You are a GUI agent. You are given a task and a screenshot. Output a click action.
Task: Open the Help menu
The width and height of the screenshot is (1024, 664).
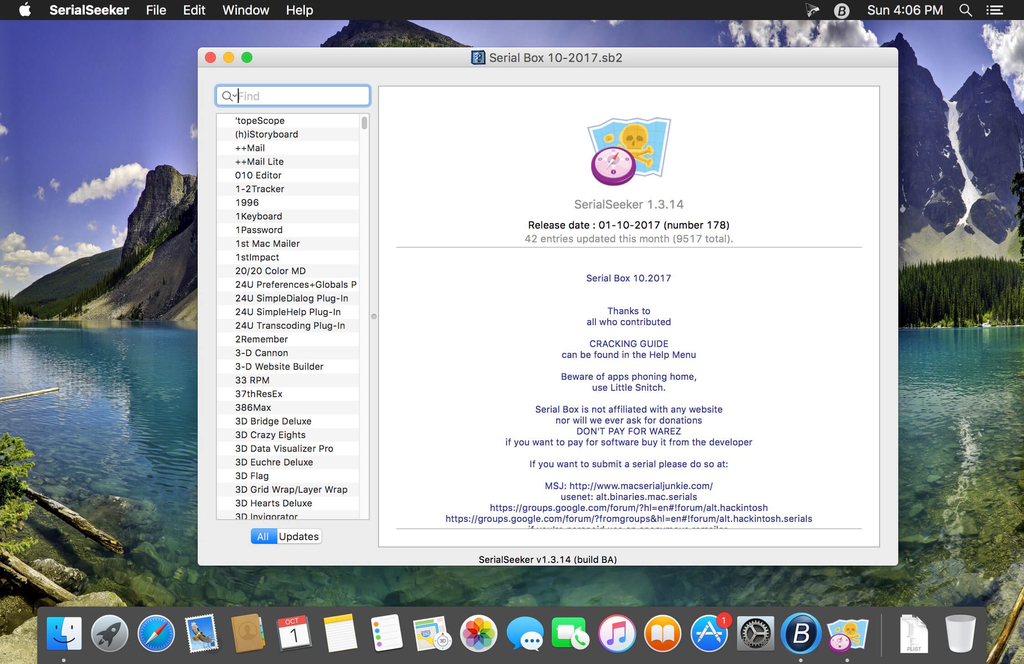point(299,10)
